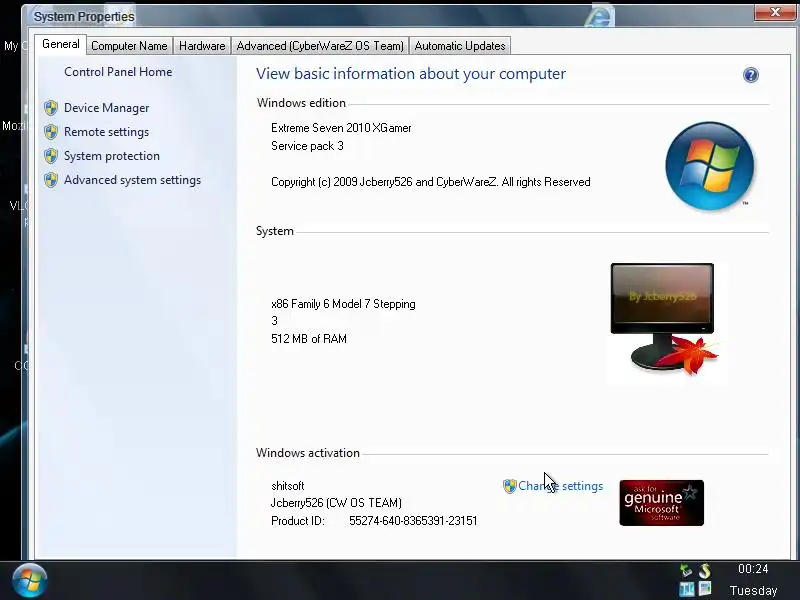This screenshot has width=800, height=600.
Task: Open the Hardware tab
Action: (x=202, y=46)
